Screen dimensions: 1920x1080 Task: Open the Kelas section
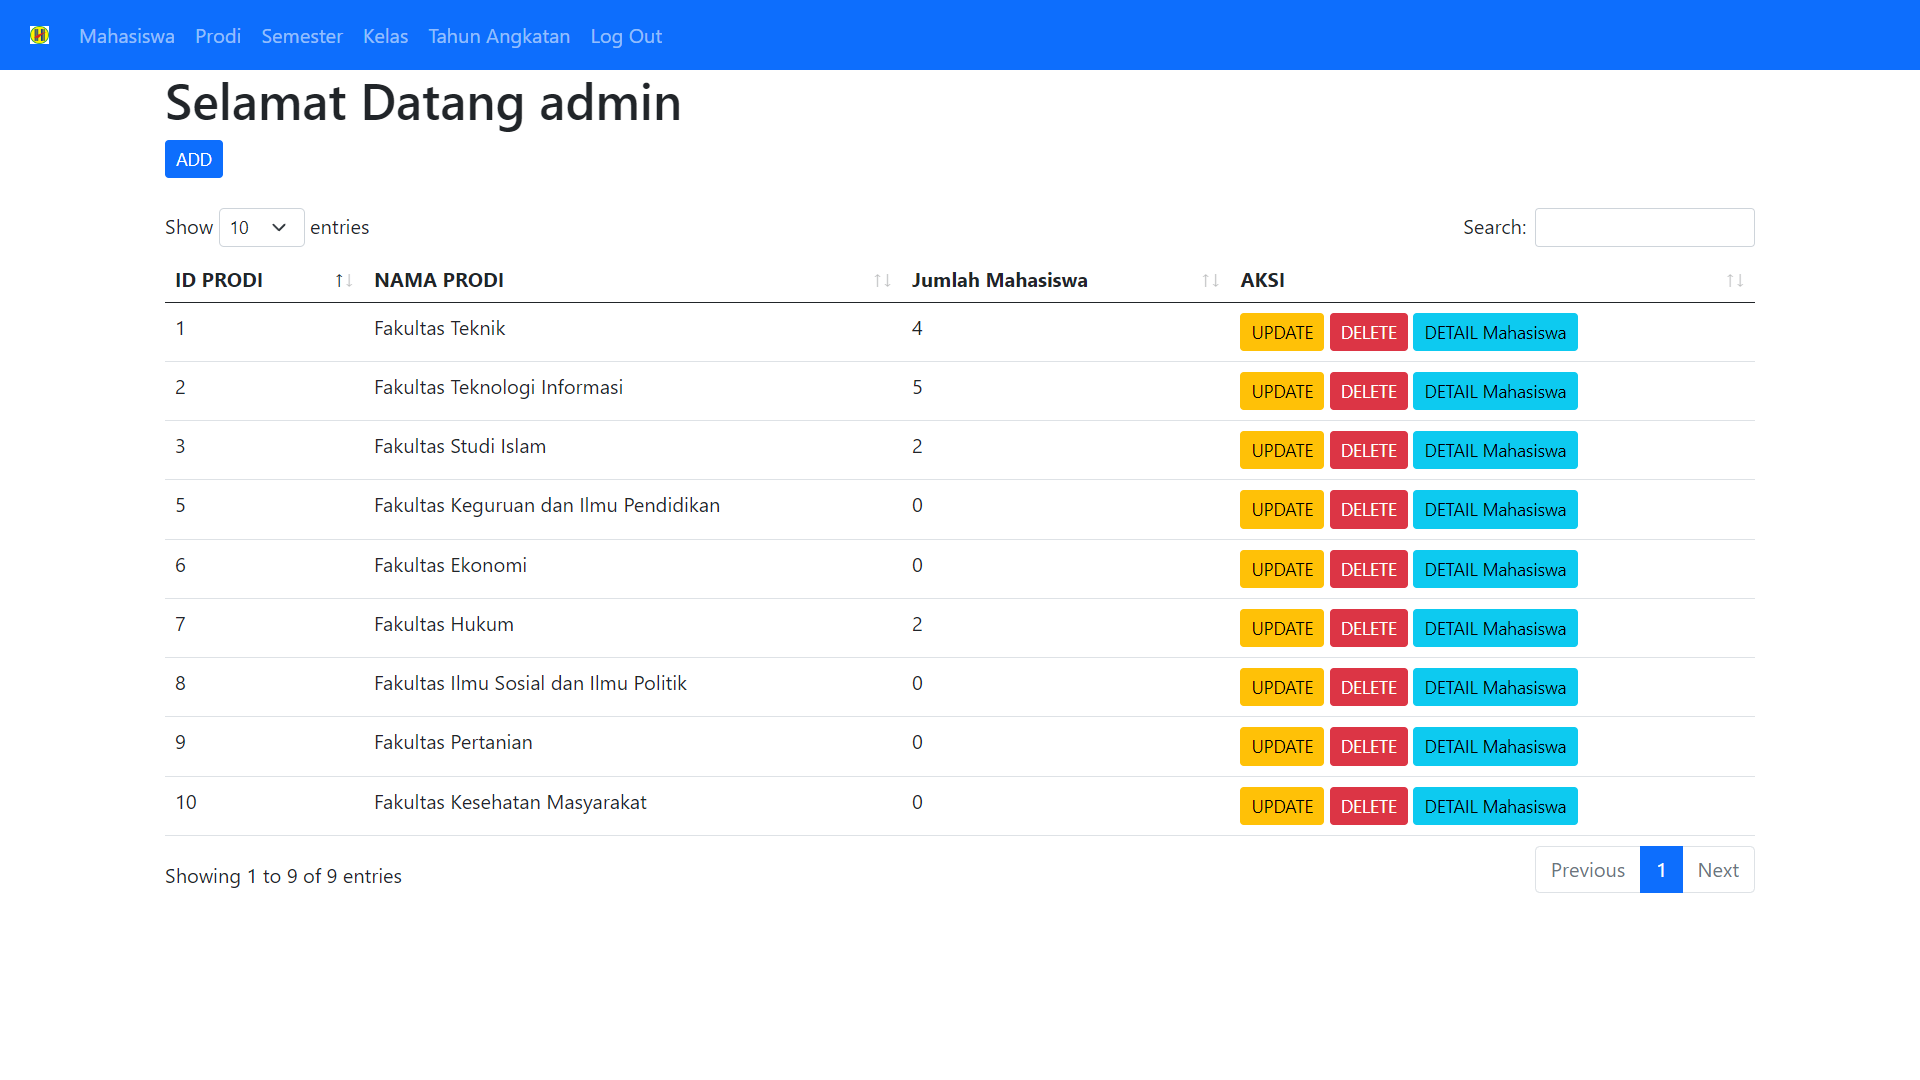(385, 36)
